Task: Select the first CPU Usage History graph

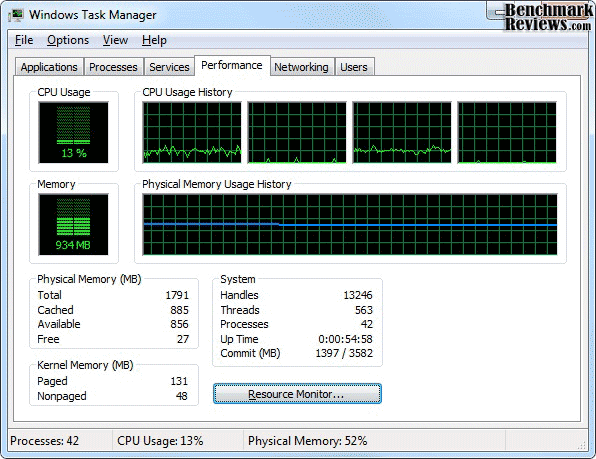Action: coord(192,132)
